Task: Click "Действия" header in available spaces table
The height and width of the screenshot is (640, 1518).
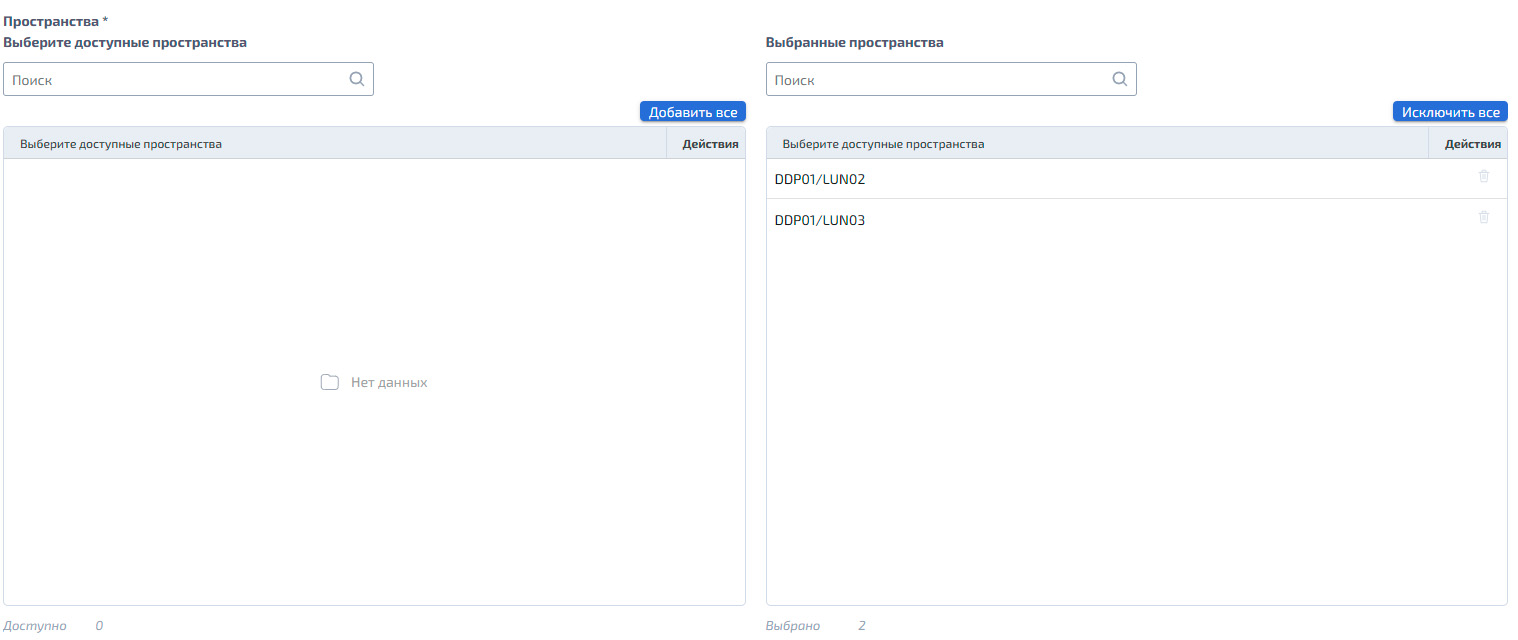Action: pos(711,144)
